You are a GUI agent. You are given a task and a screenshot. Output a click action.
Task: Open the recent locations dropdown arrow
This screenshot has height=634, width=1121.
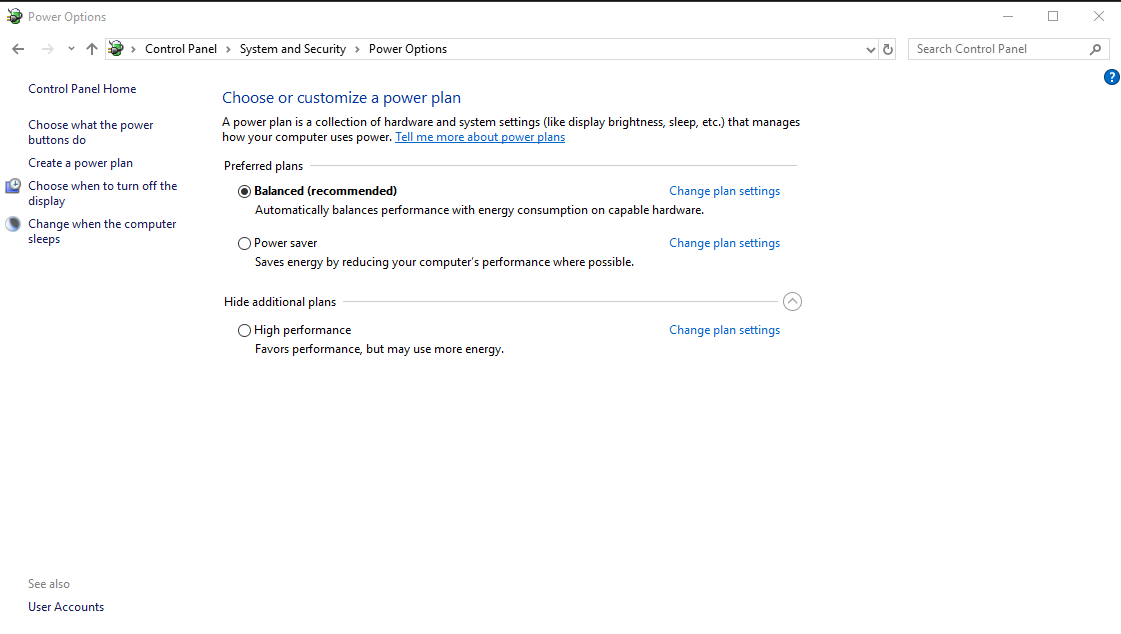tap(71, 49)
